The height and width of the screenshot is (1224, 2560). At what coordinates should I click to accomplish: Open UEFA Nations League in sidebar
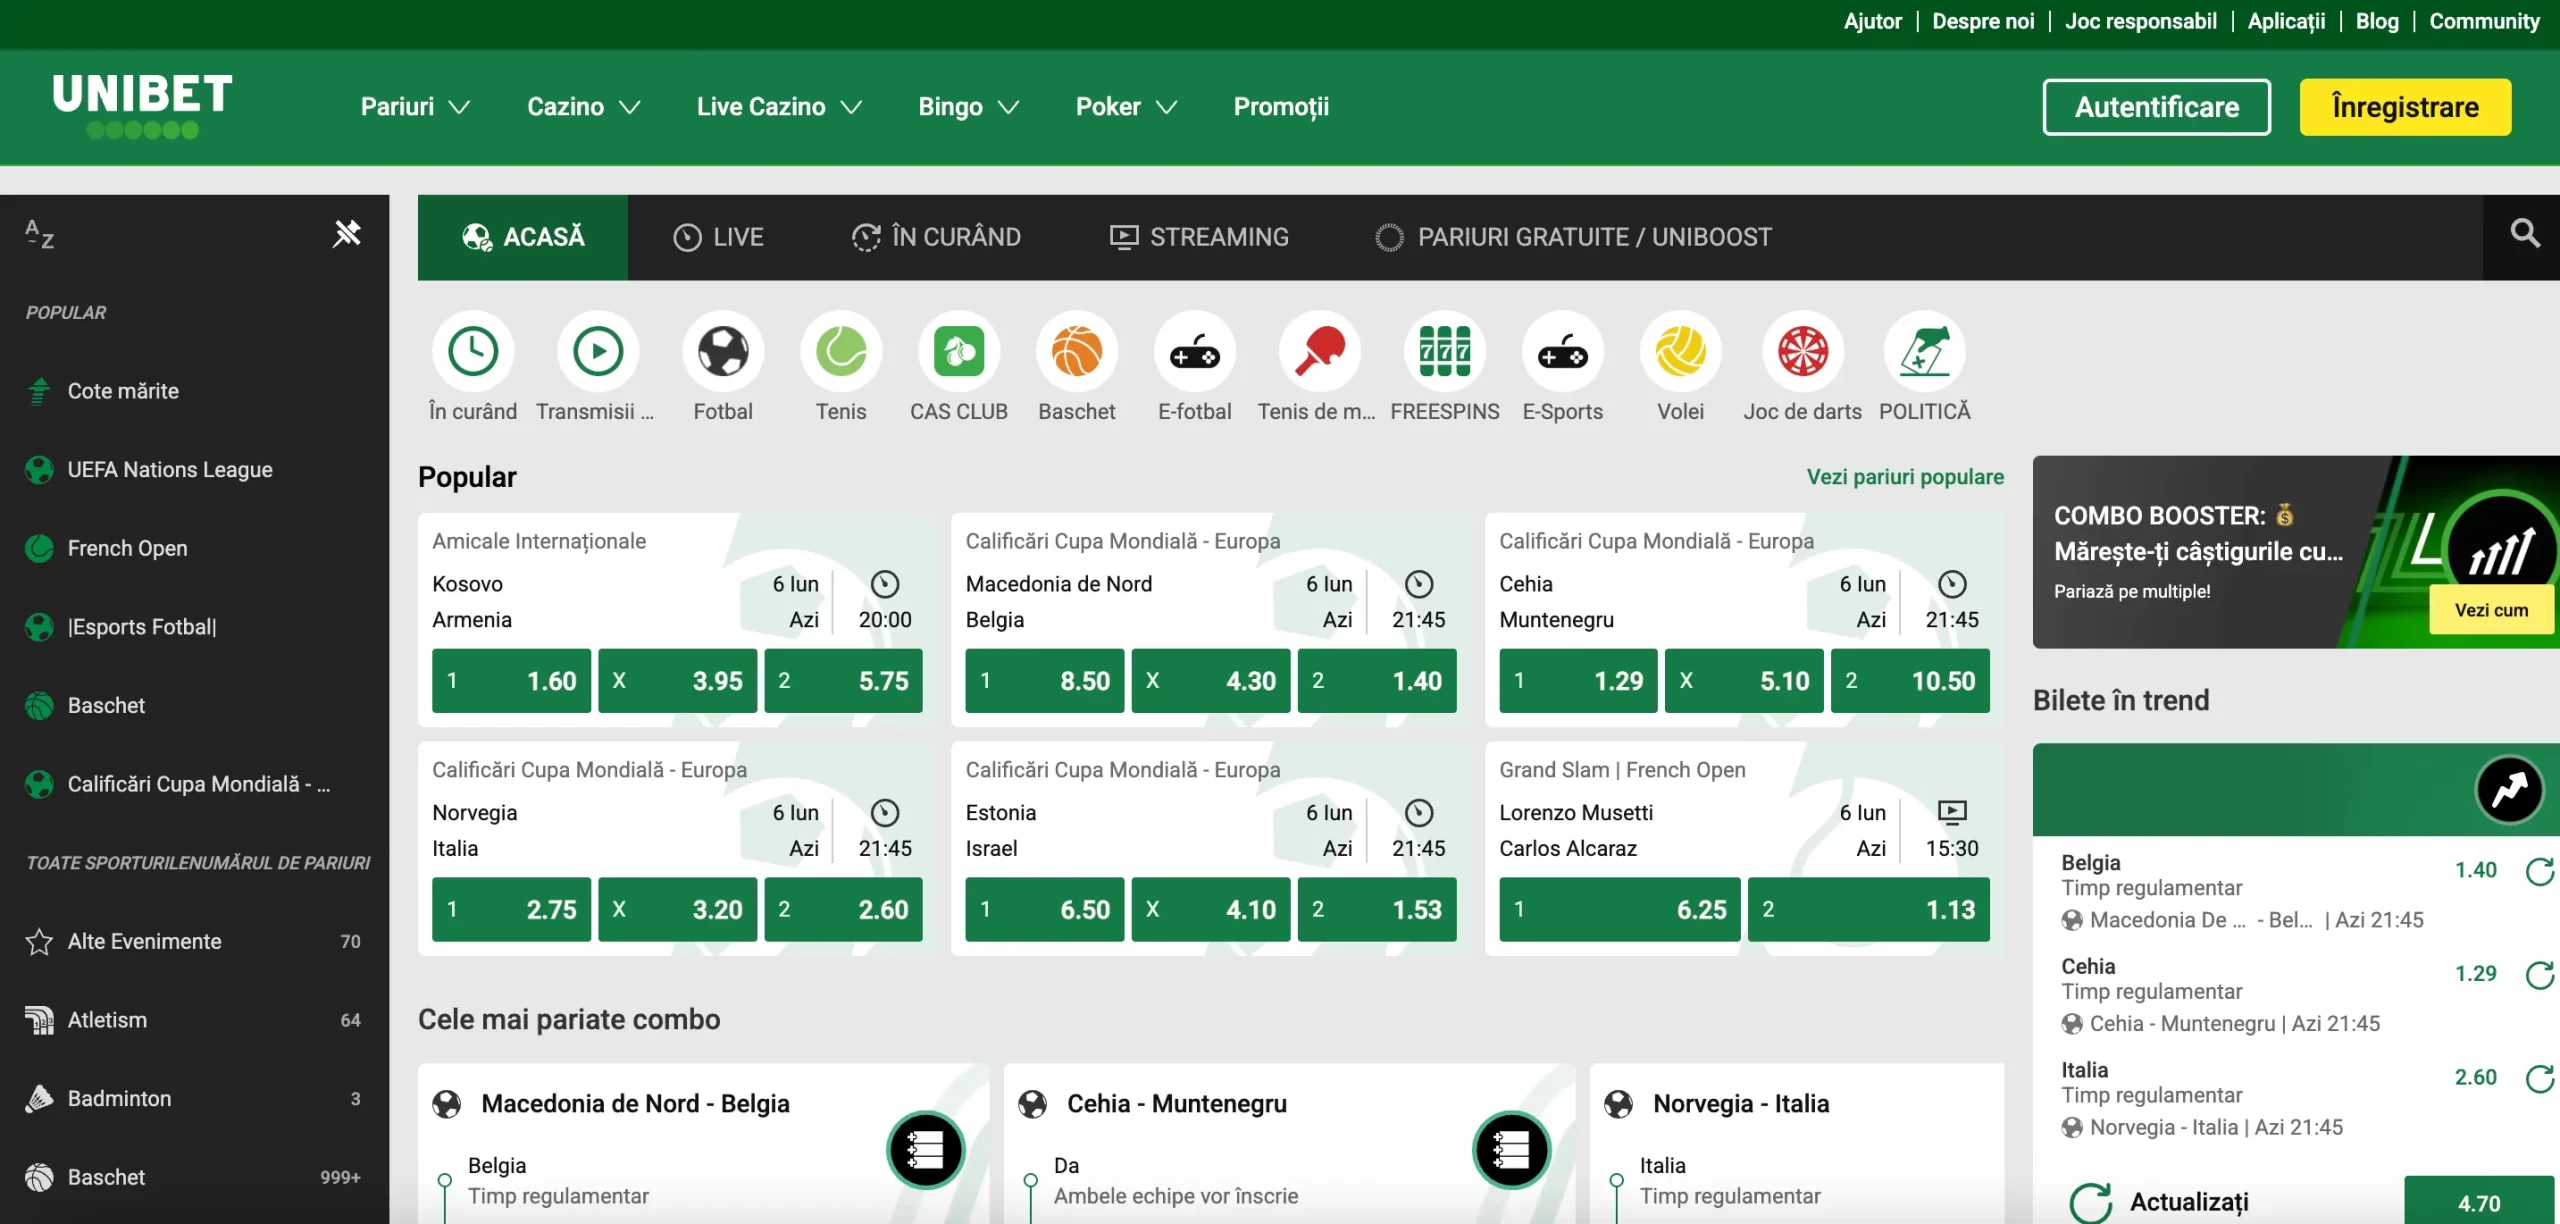(194, 470)
